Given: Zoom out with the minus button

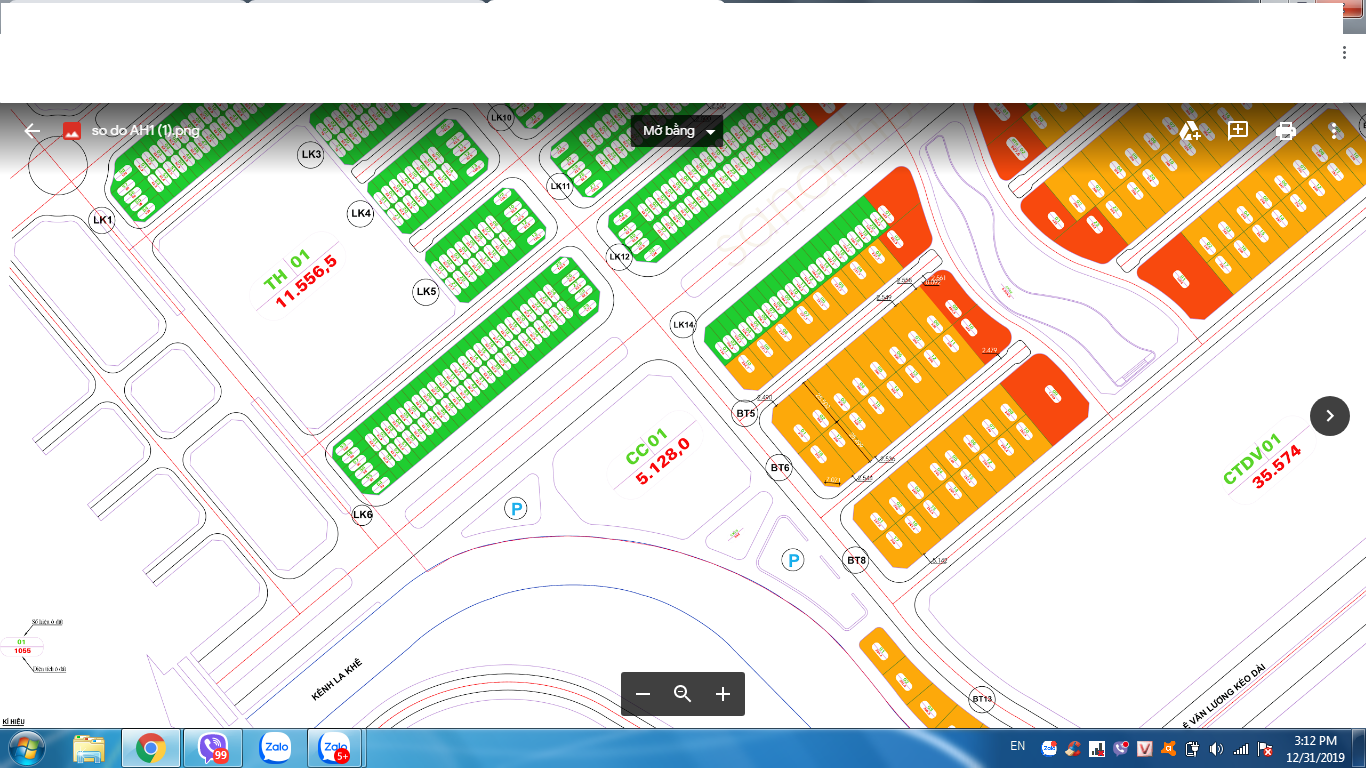Looking at the screenshot, I should pyautogui.click(x=643, y=694).
